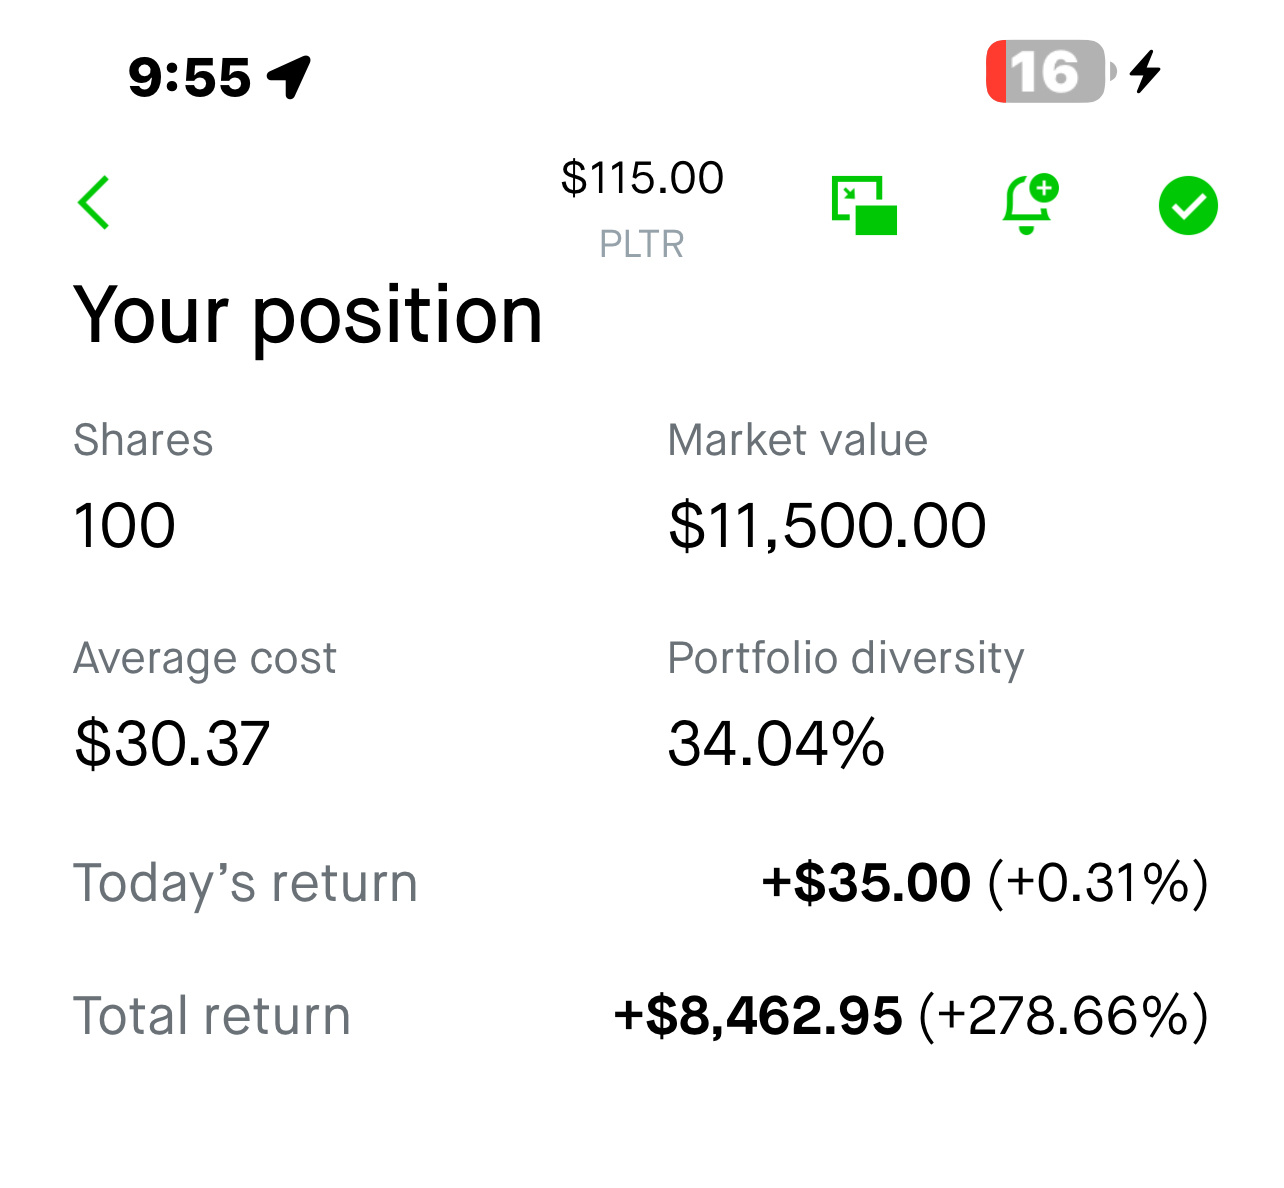
Task: Open the Today's return row
Action: coord(641,883)
